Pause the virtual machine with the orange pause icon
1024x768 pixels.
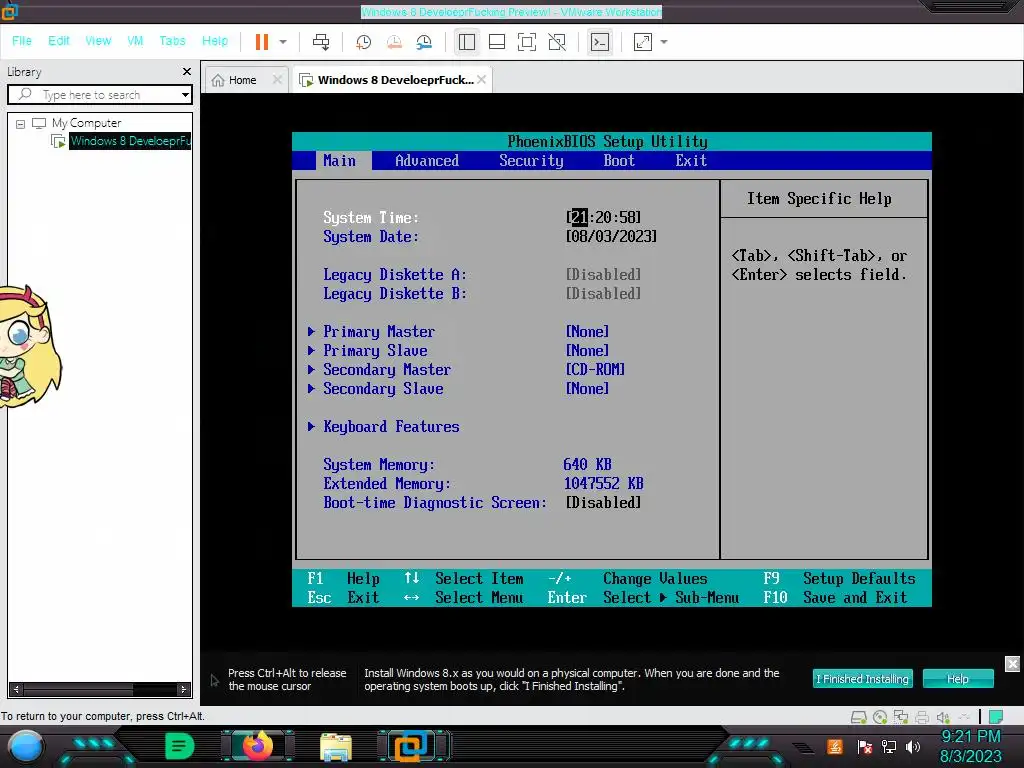(262, 42)
